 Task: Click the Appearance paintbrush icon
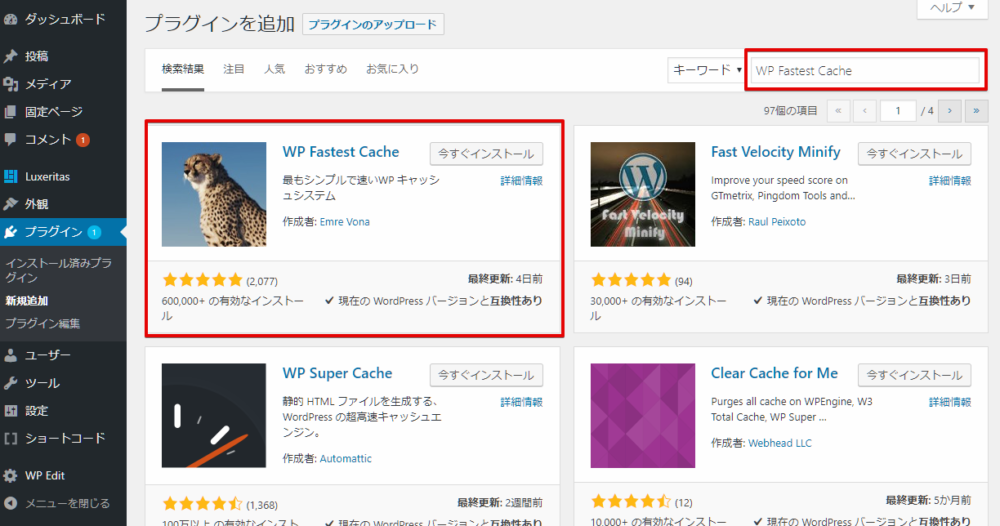tap(11, 204)
